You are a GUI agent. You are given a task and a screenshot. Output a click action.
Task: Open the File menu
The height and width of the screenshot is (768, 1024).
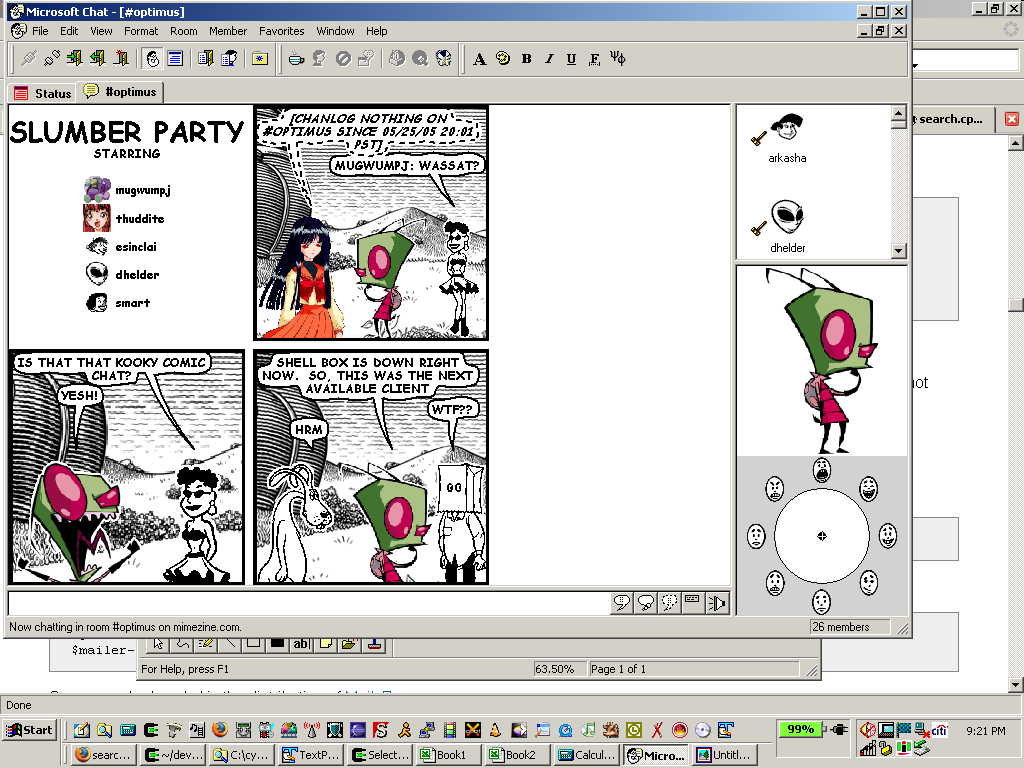tap(40, 31)
